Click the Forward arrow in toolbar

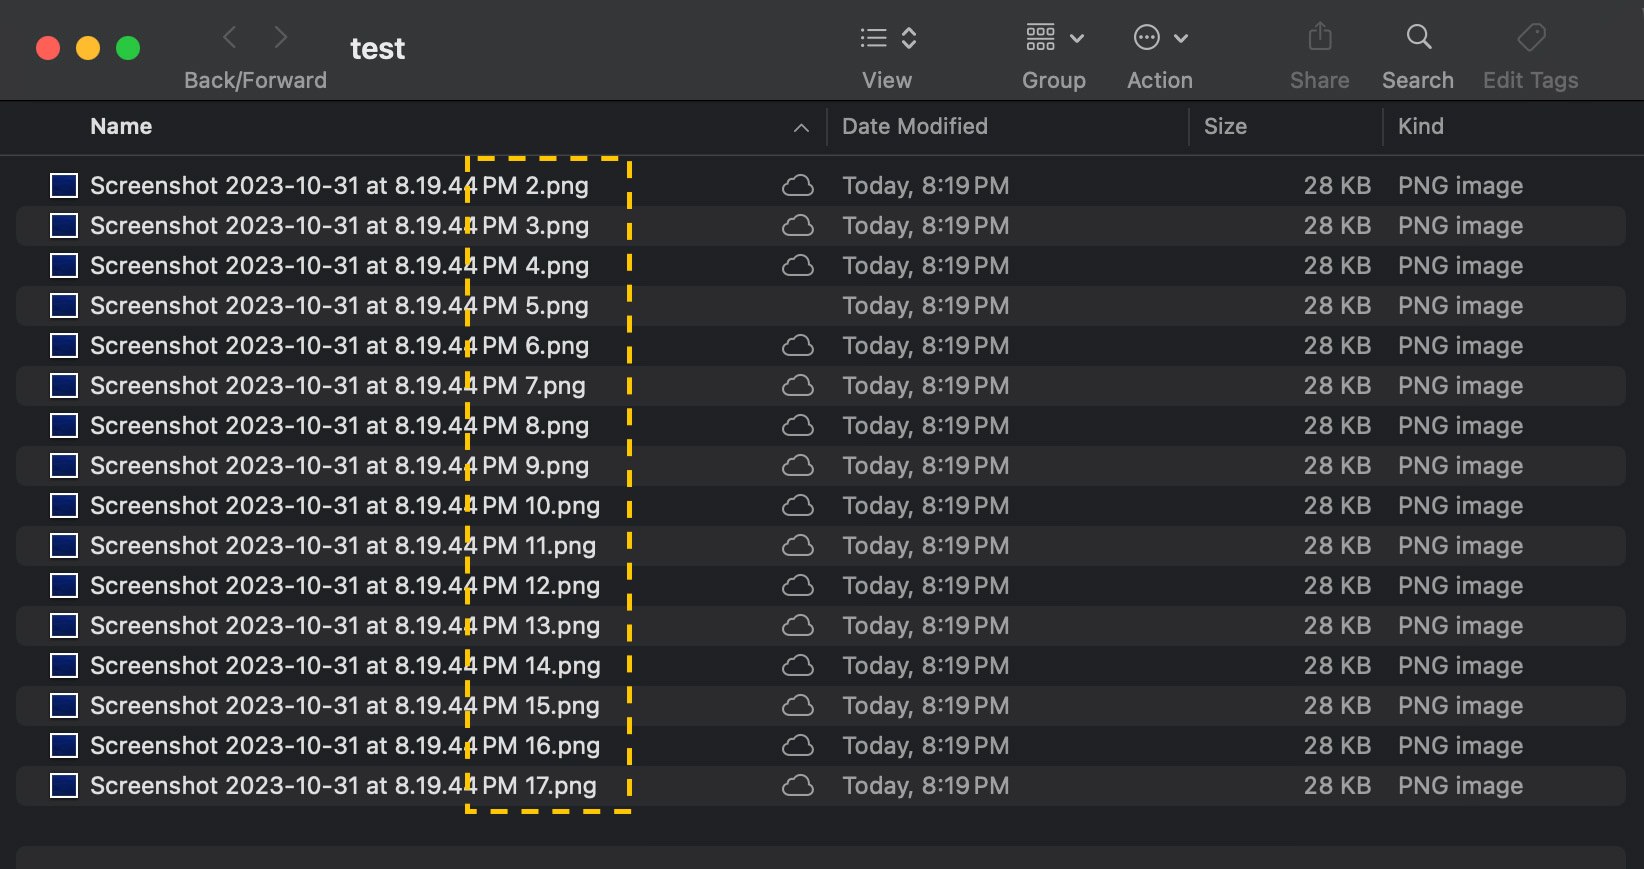[x=281, y=38]
